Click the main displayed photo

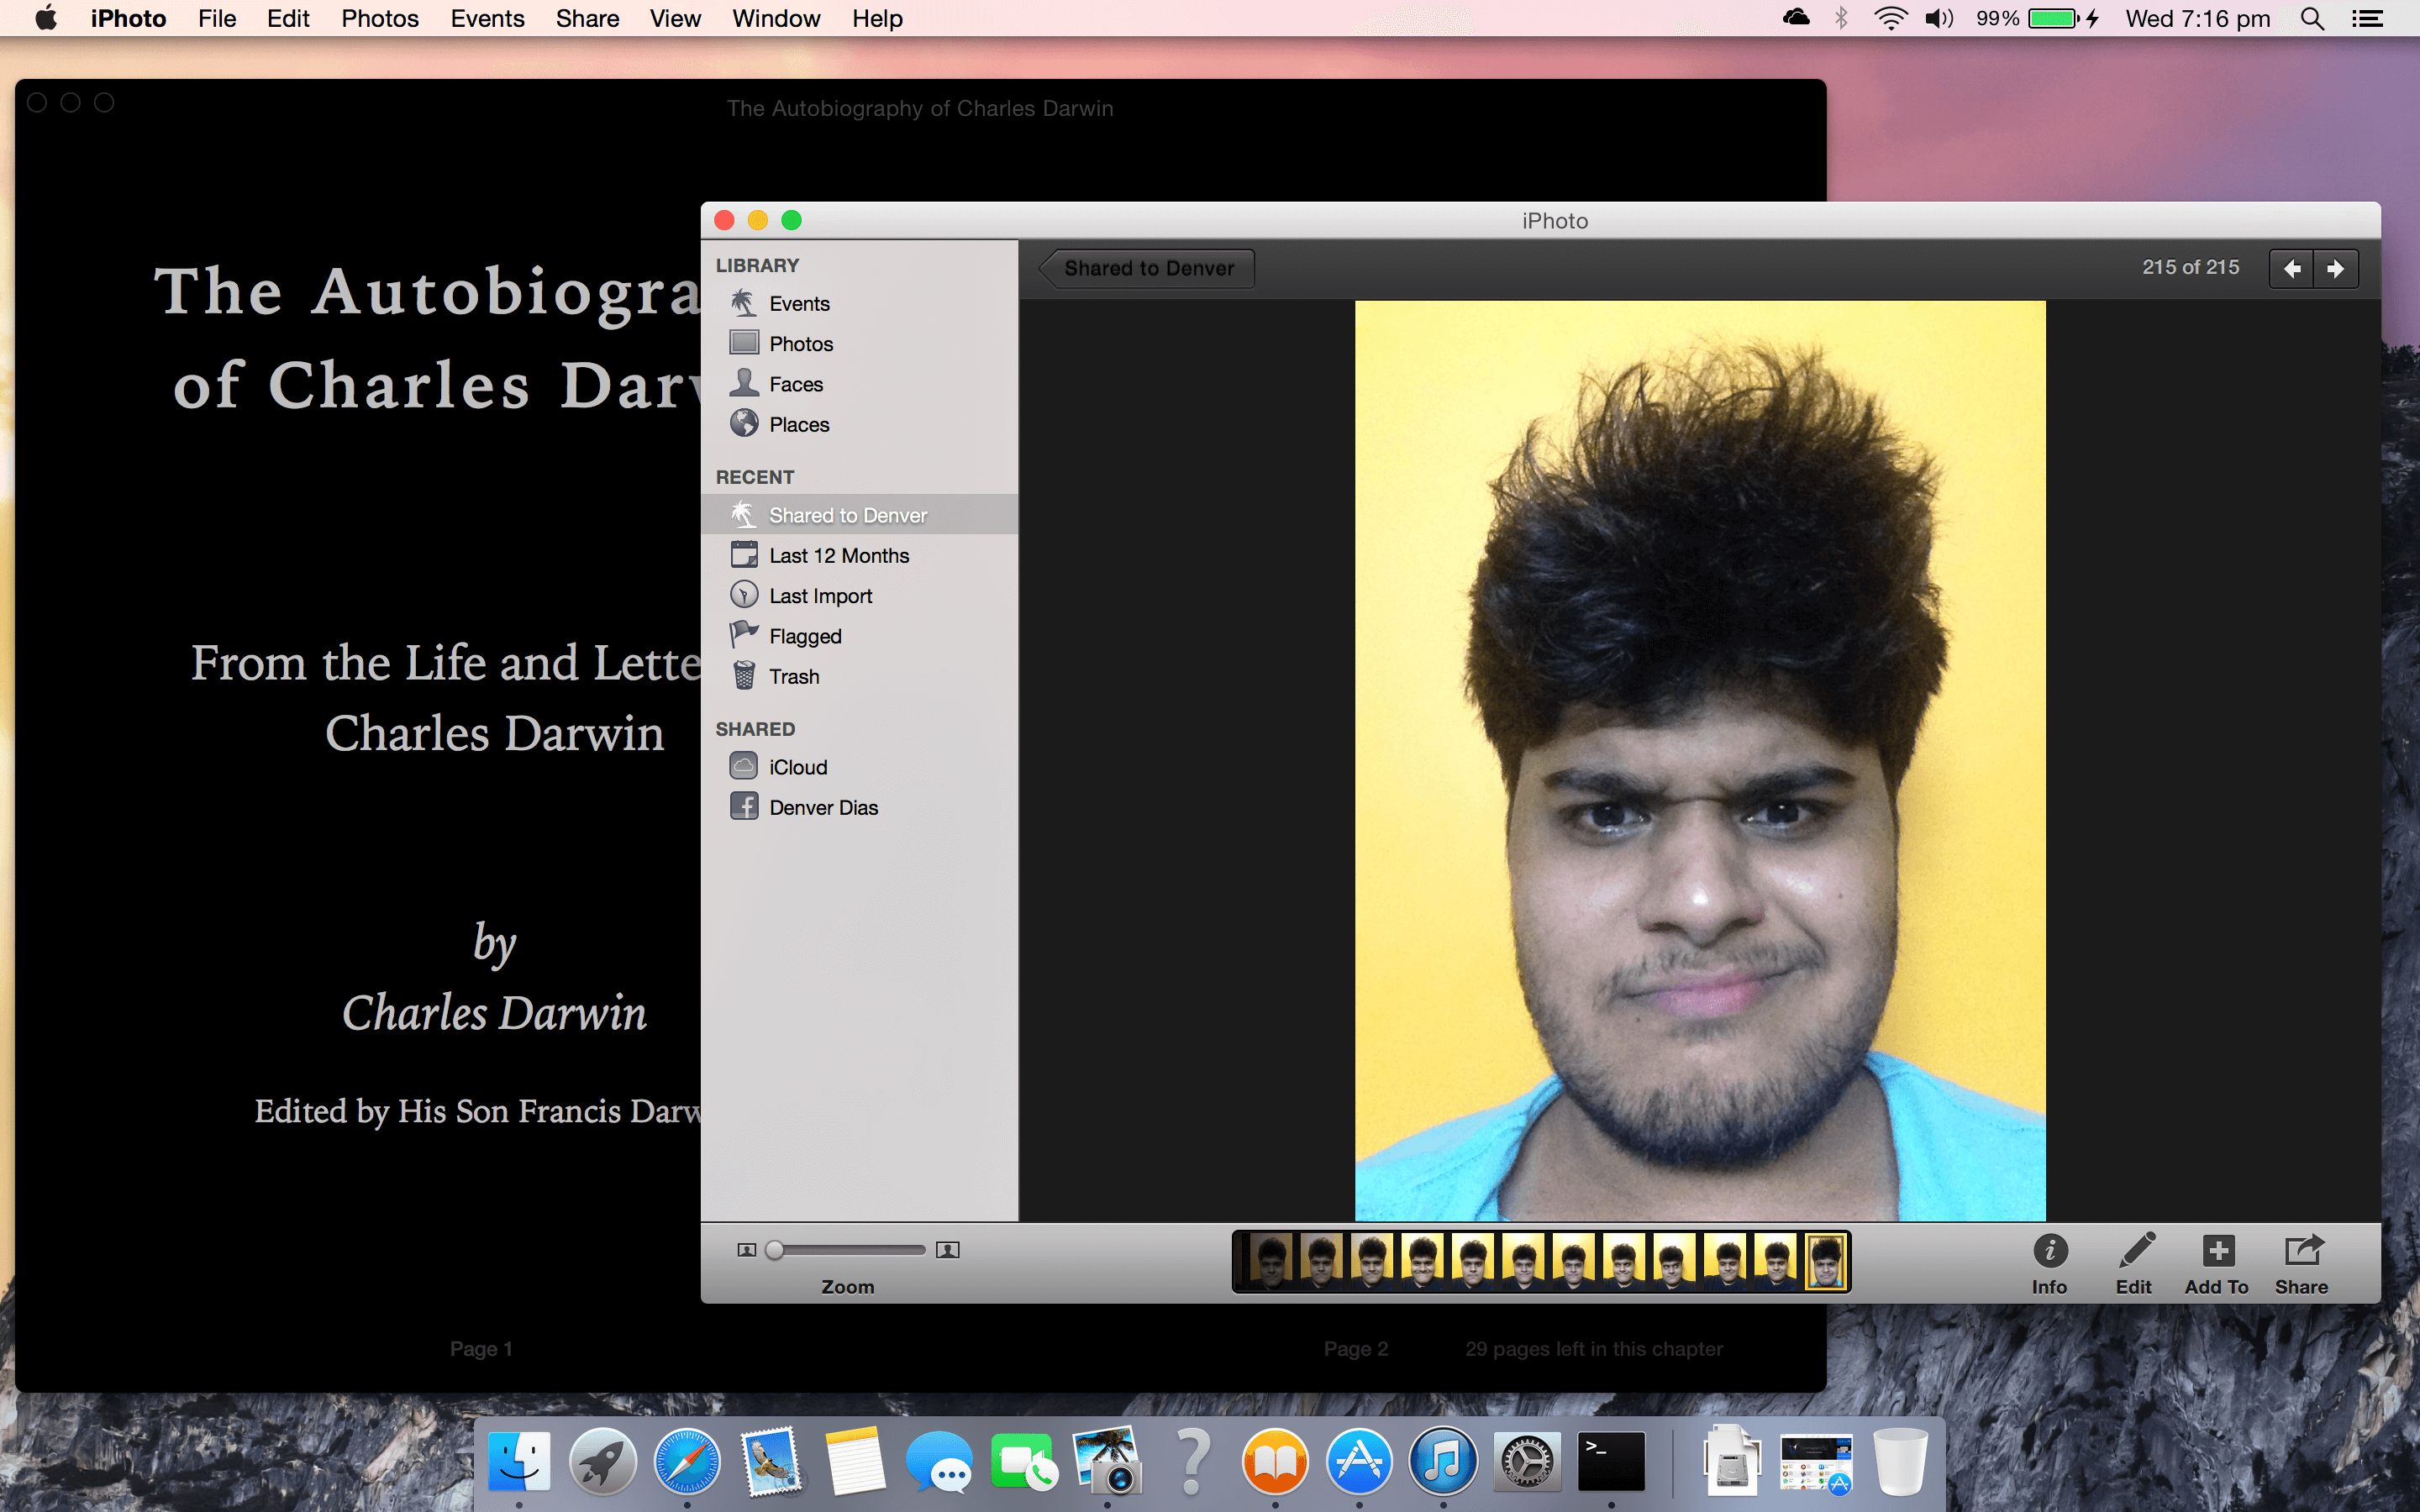[1700, 760]
